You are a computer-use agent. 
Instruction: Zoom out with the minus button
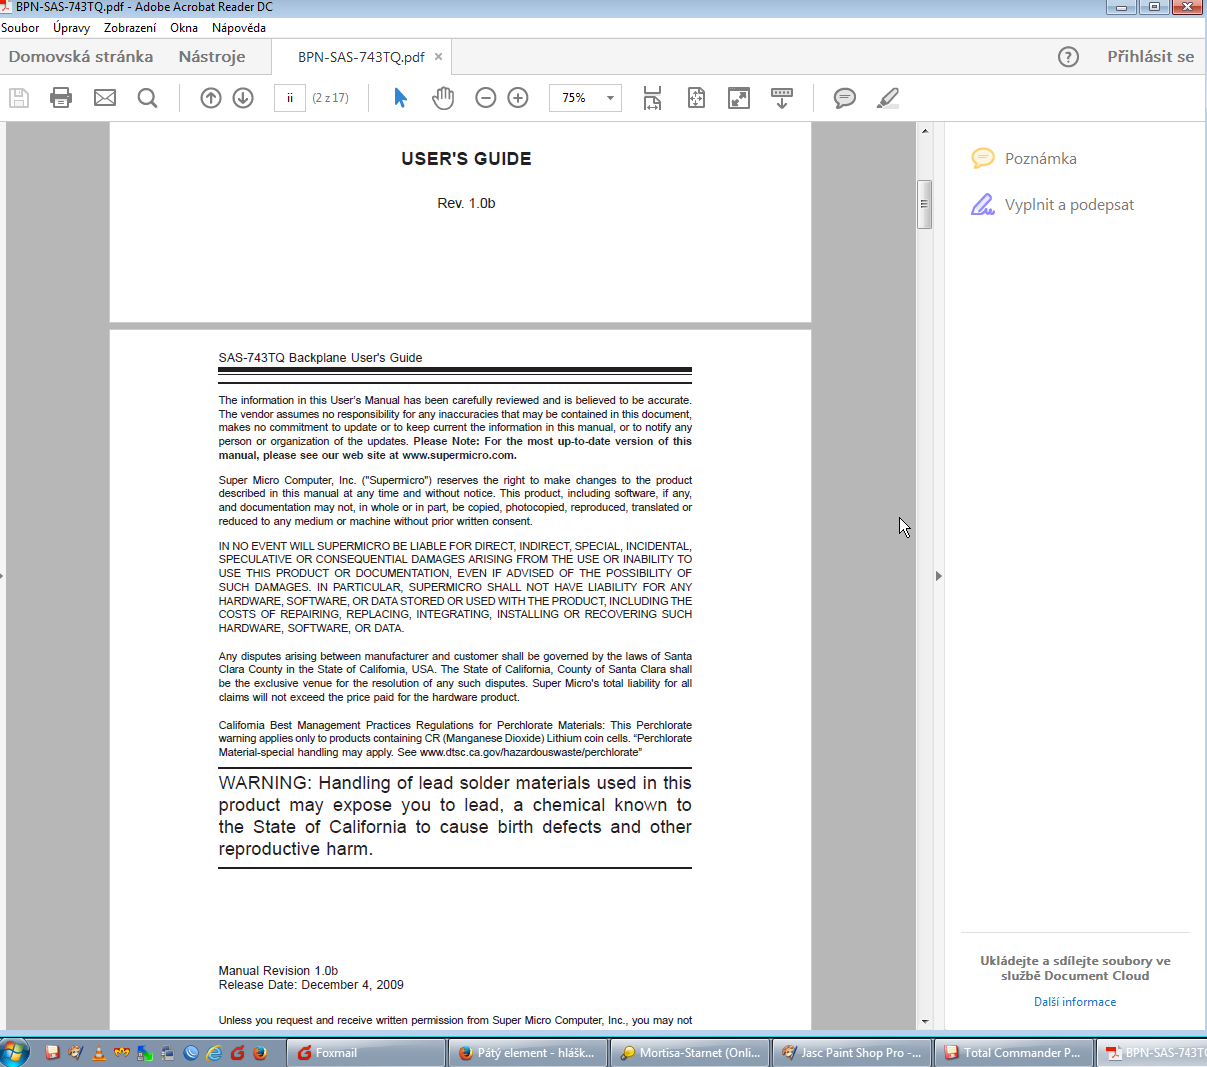[x=486, y=98]
